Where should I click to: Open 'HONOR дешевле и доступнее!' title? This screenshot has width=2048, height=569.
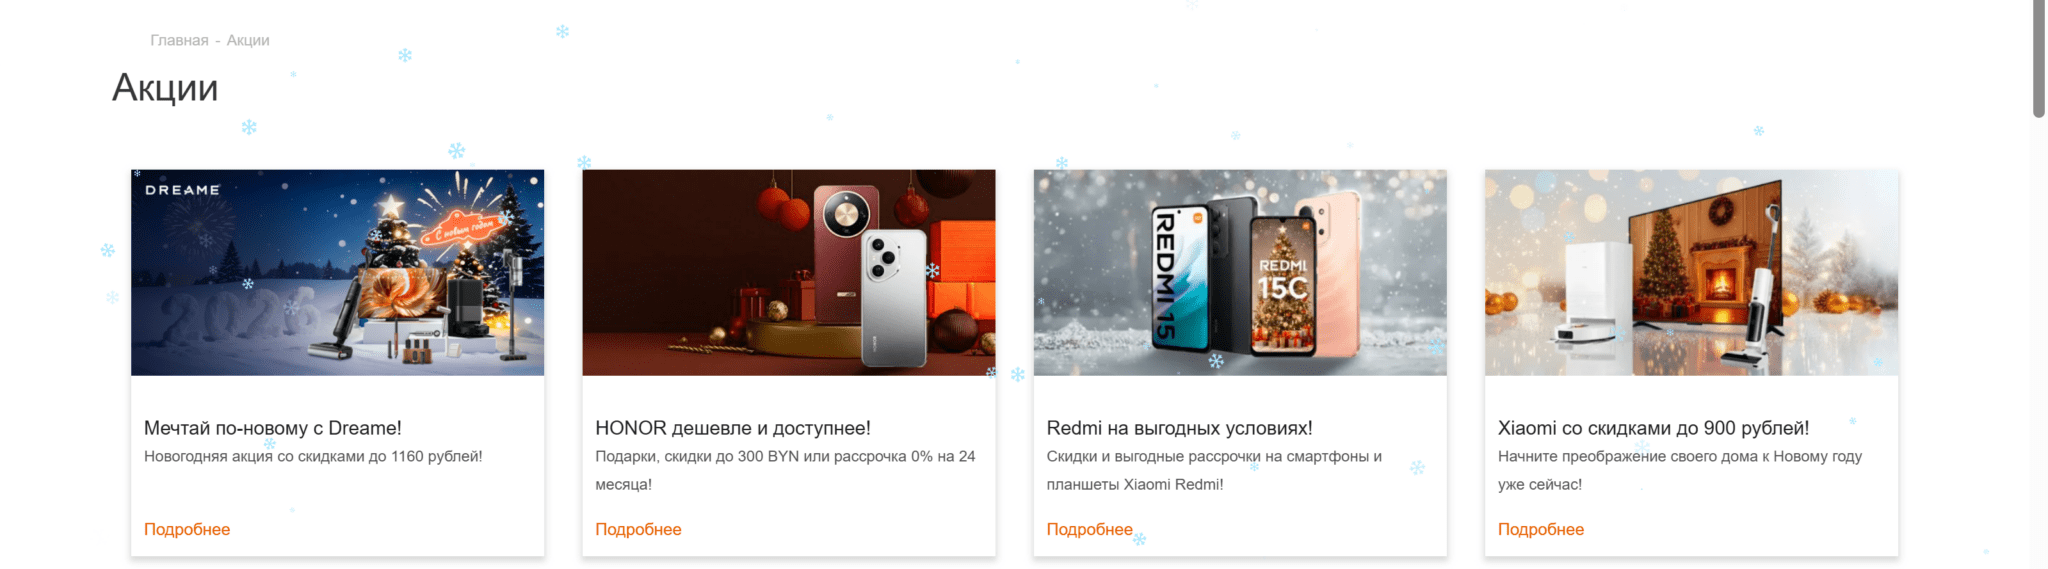(x=733, y=428)
